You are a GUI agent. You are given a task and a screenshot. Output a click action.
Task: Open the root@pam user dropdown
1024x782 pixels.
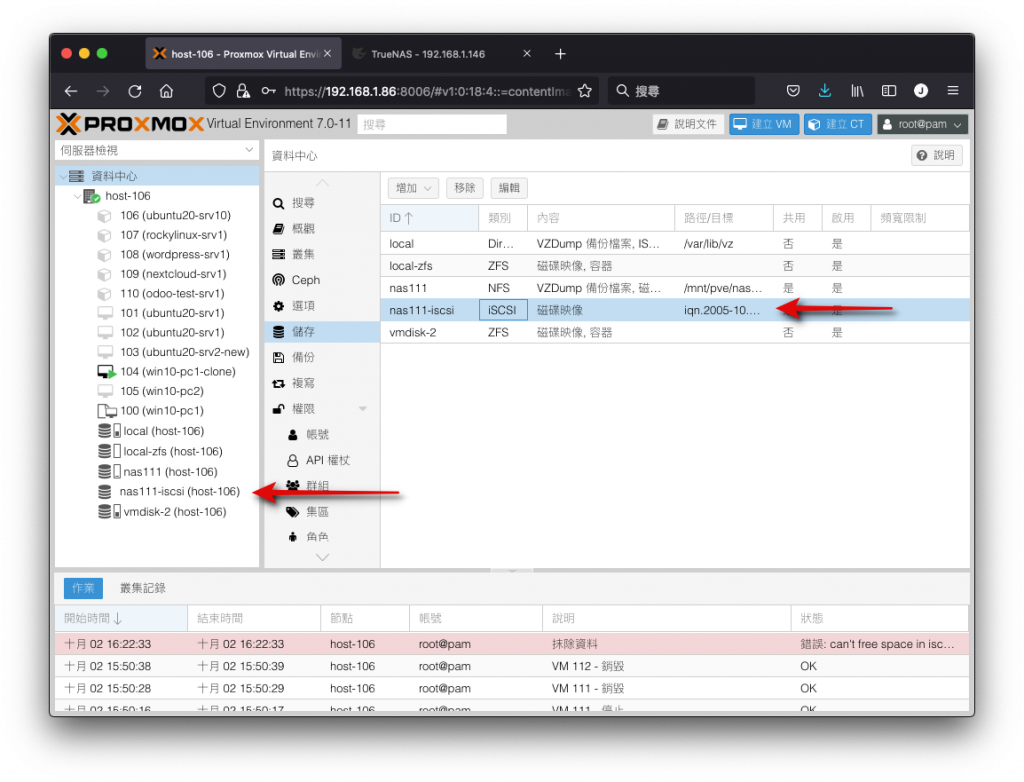pyautogui.click(x=922, y=124)
